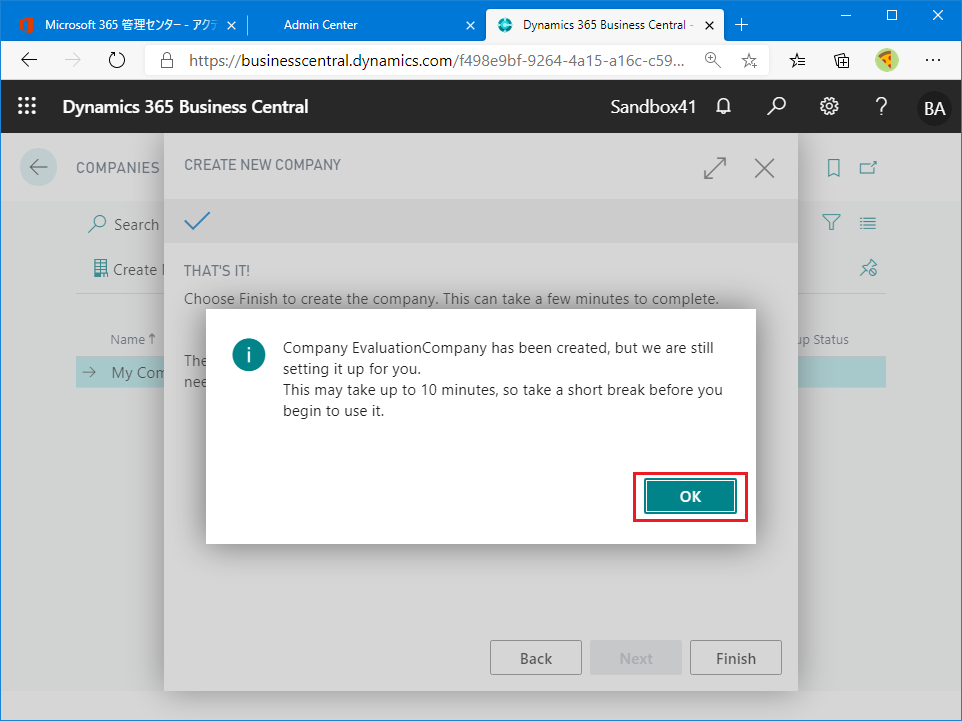Open a new browser tab
Image resolution: width=962 pixels, height=721 pixels.
[741, 25]
